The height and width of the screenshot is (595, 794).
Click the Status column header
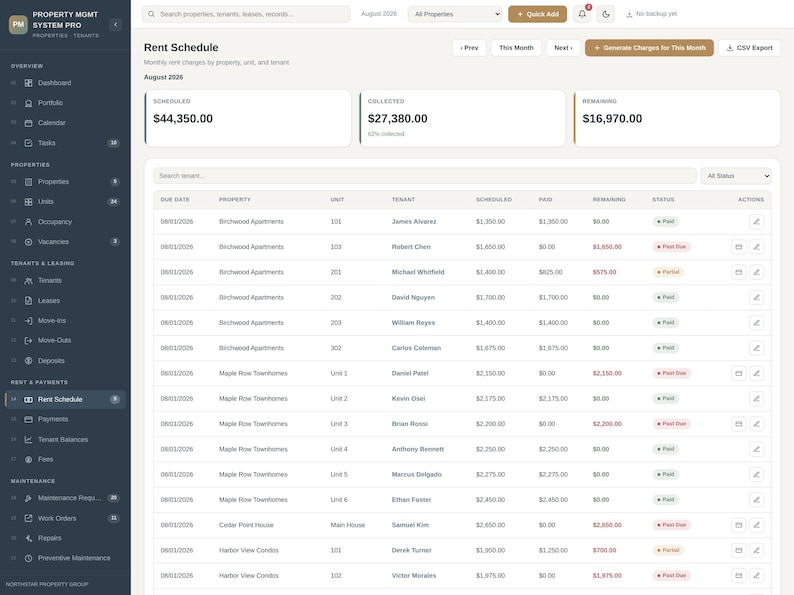click(663, 200)
